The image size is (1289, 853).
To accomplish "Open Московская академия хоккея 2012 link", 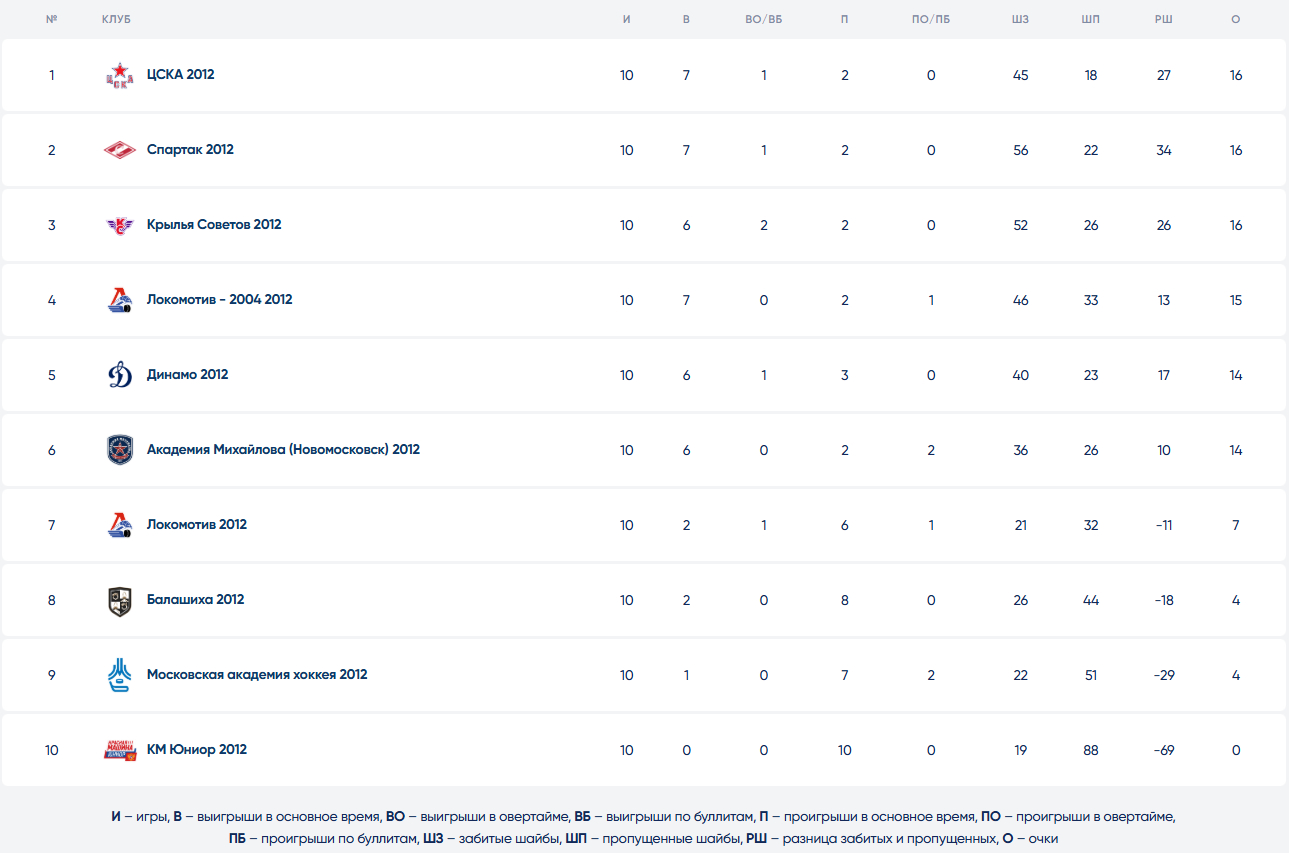I will (257, 675).
